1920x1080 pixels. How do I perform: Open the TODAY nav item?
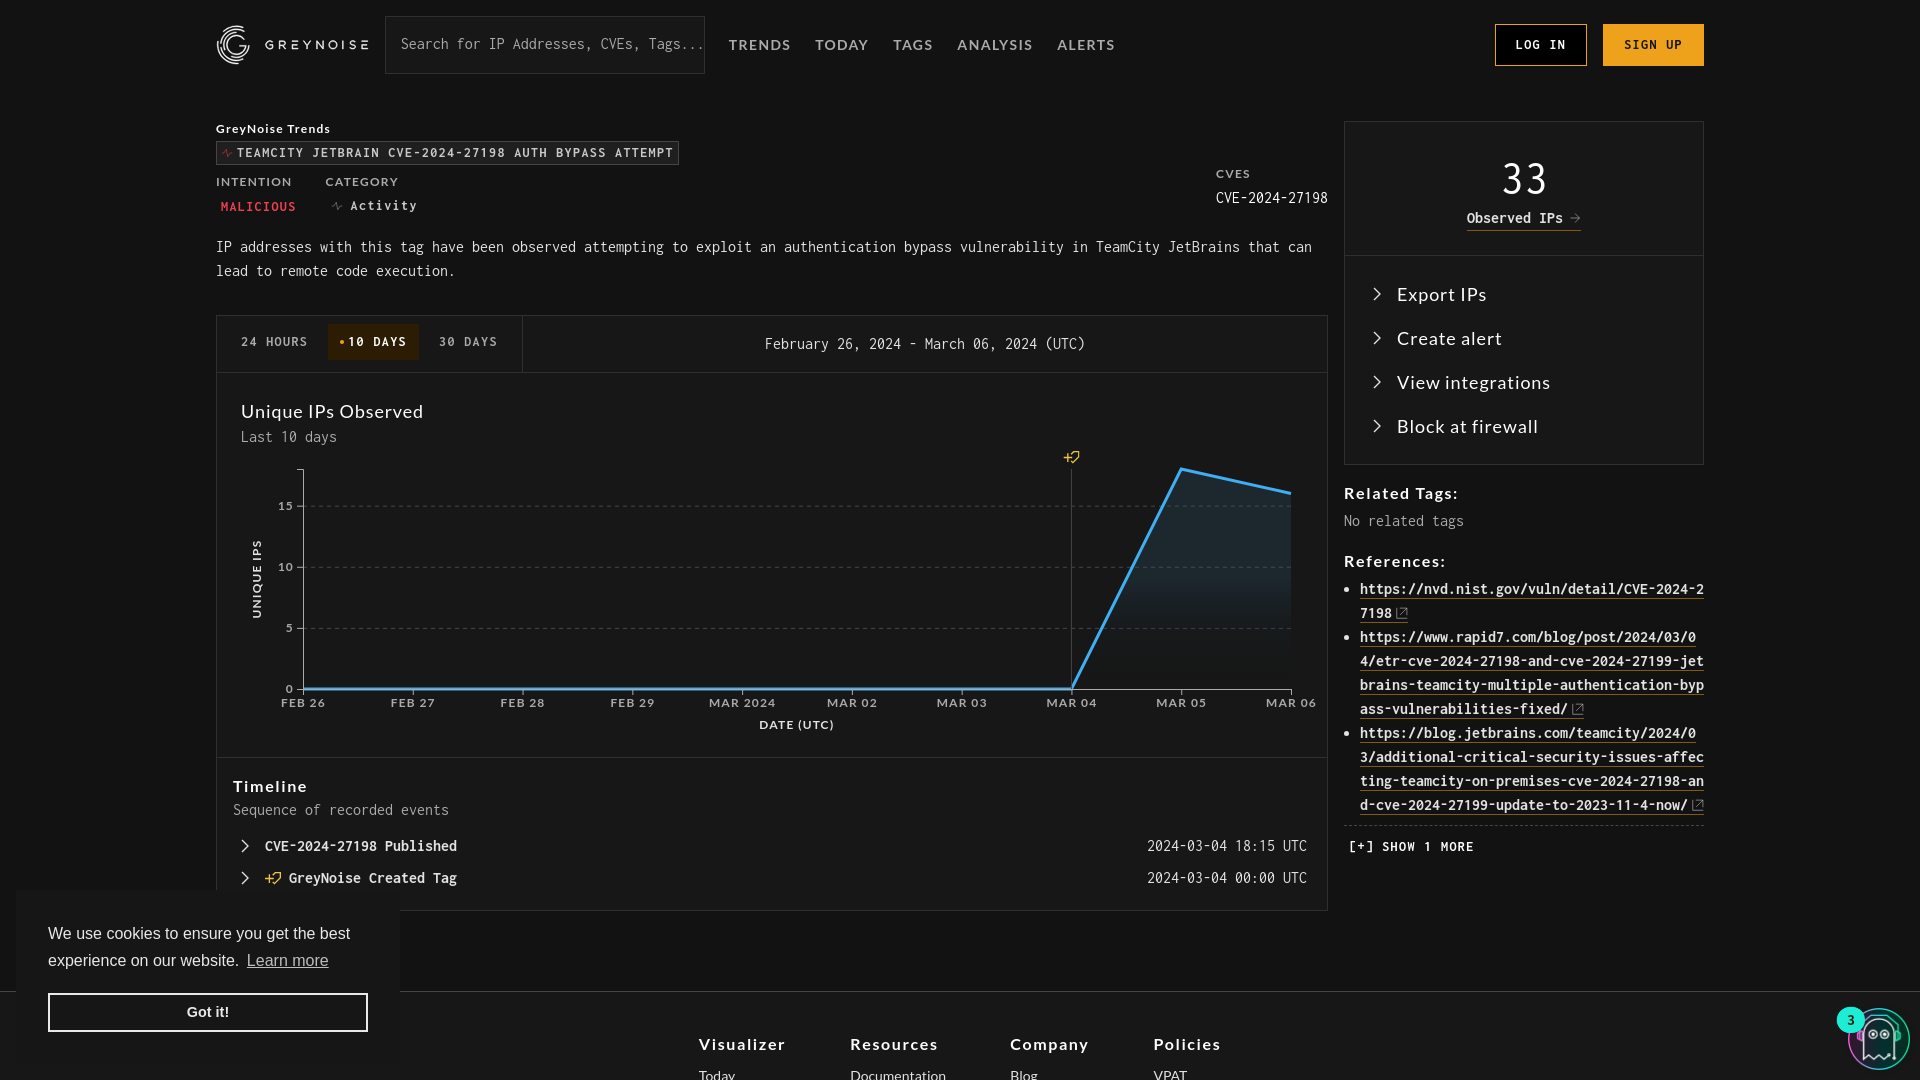pos(841,45)
